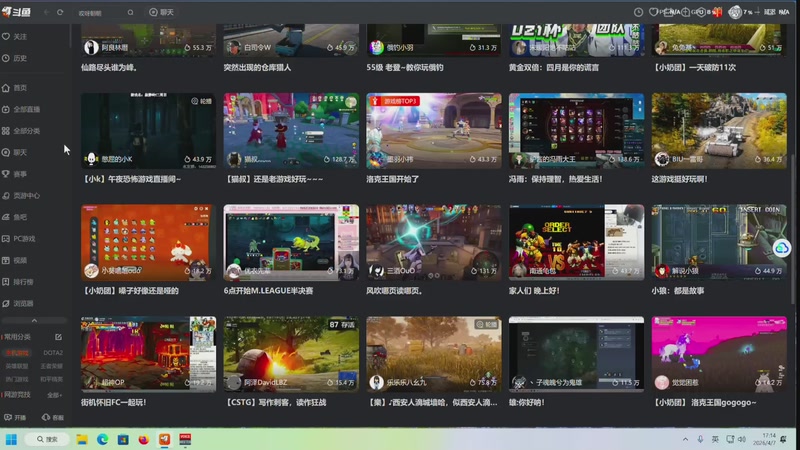800x450 pixels.
Task: Open streamer 解说小狼's avatar
Action: pyautogui.click(x=662, y=270)
